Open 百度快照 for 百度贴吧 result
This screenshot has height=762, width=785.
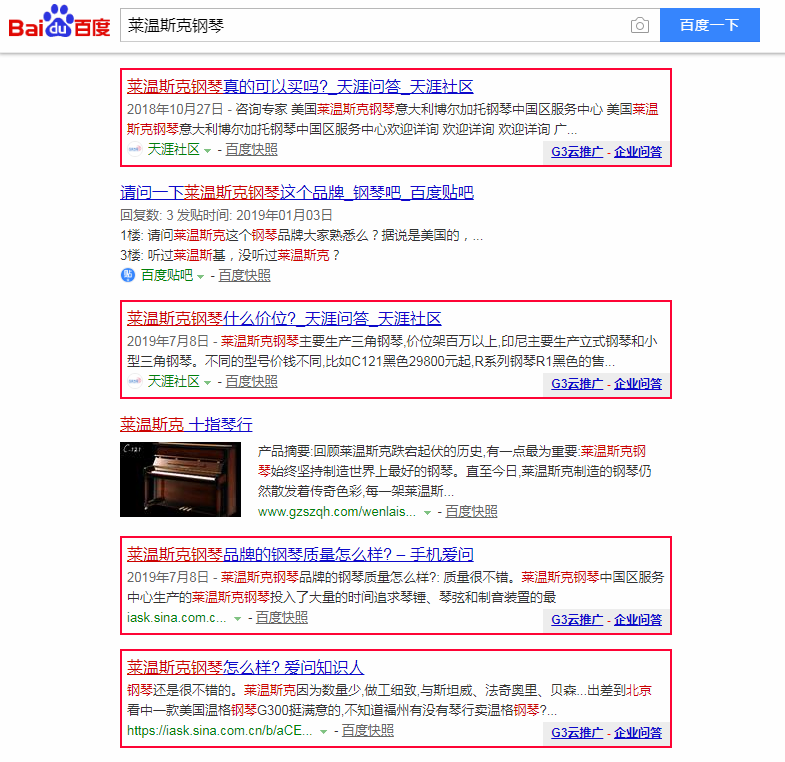pyautogui.click(x=244, y=275)
